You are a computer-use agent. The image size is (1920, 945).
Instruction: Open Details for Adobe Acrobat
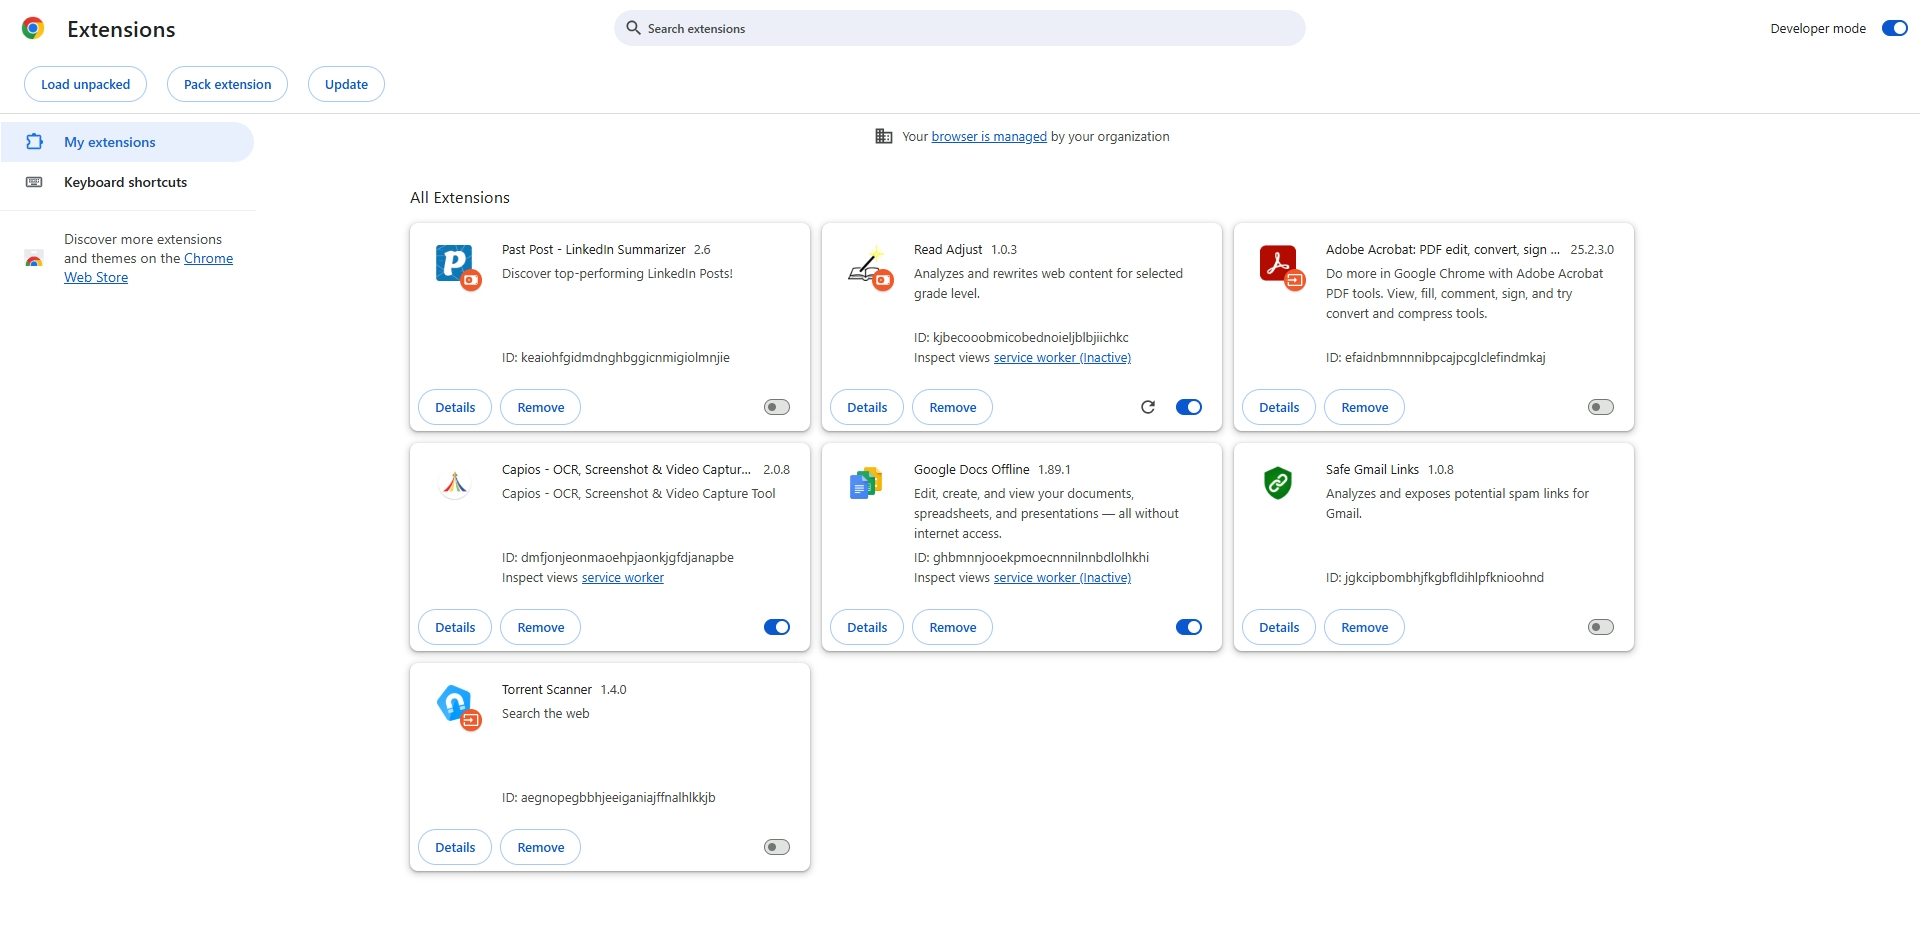1279,407
